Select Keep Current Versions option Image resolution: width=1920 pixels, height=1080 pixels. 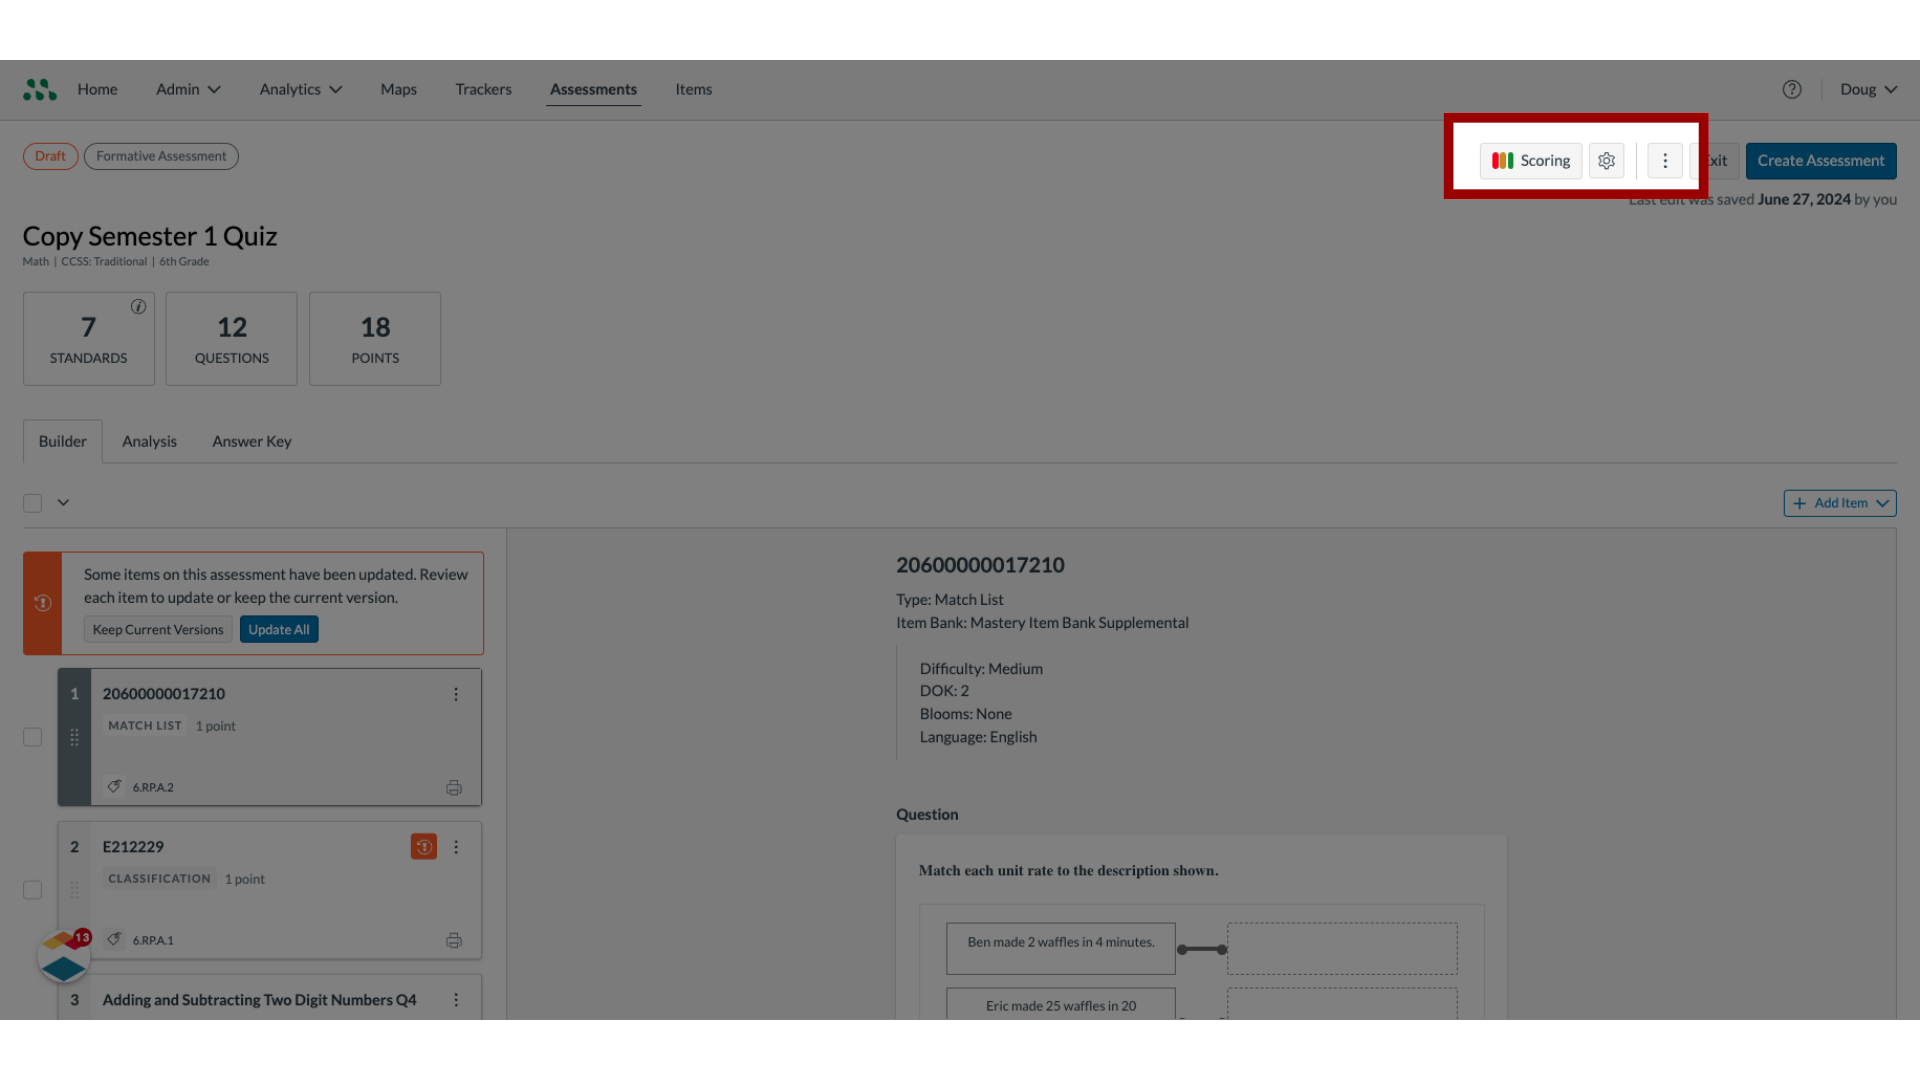tap(157, 629)
